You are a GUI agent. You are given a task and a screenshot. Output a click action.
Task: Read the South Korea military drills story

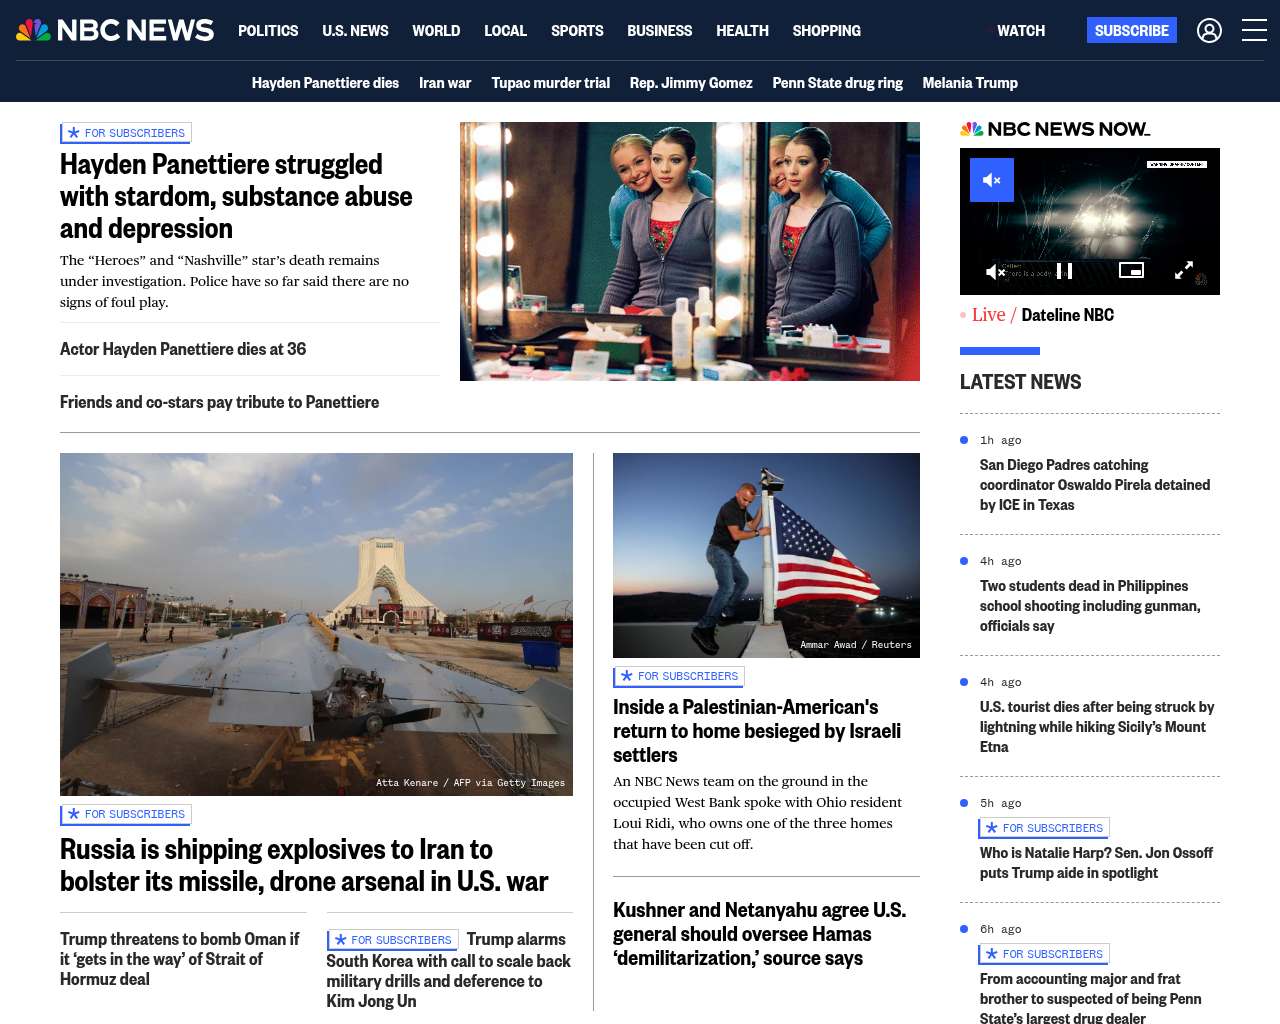(x=448, y=970)
